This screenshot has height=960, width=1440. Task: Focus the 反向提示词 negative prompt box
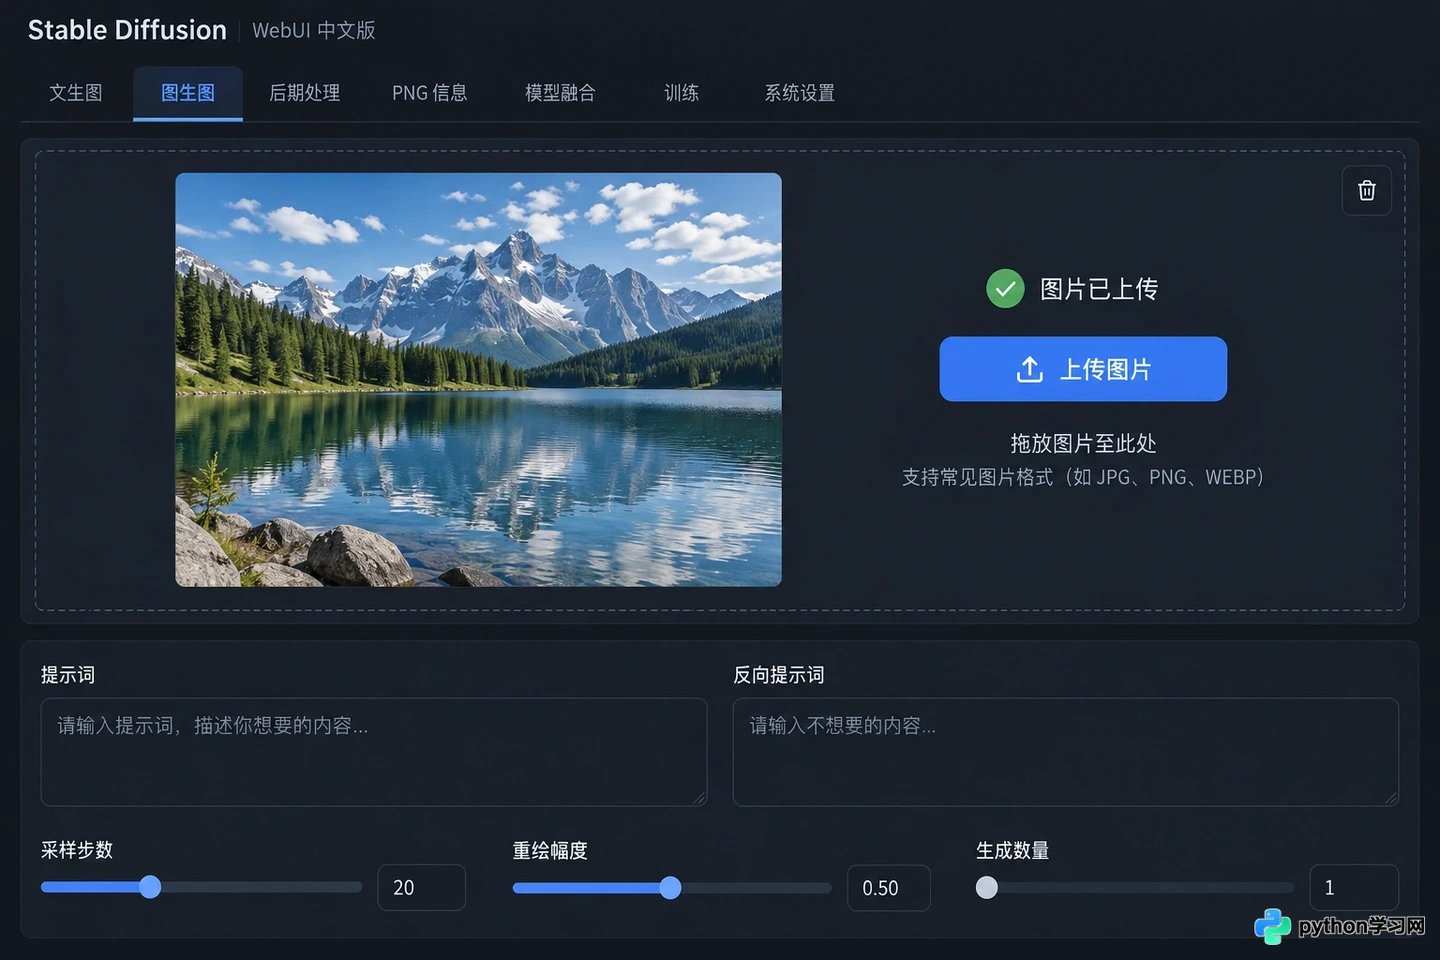(1066, 752)
